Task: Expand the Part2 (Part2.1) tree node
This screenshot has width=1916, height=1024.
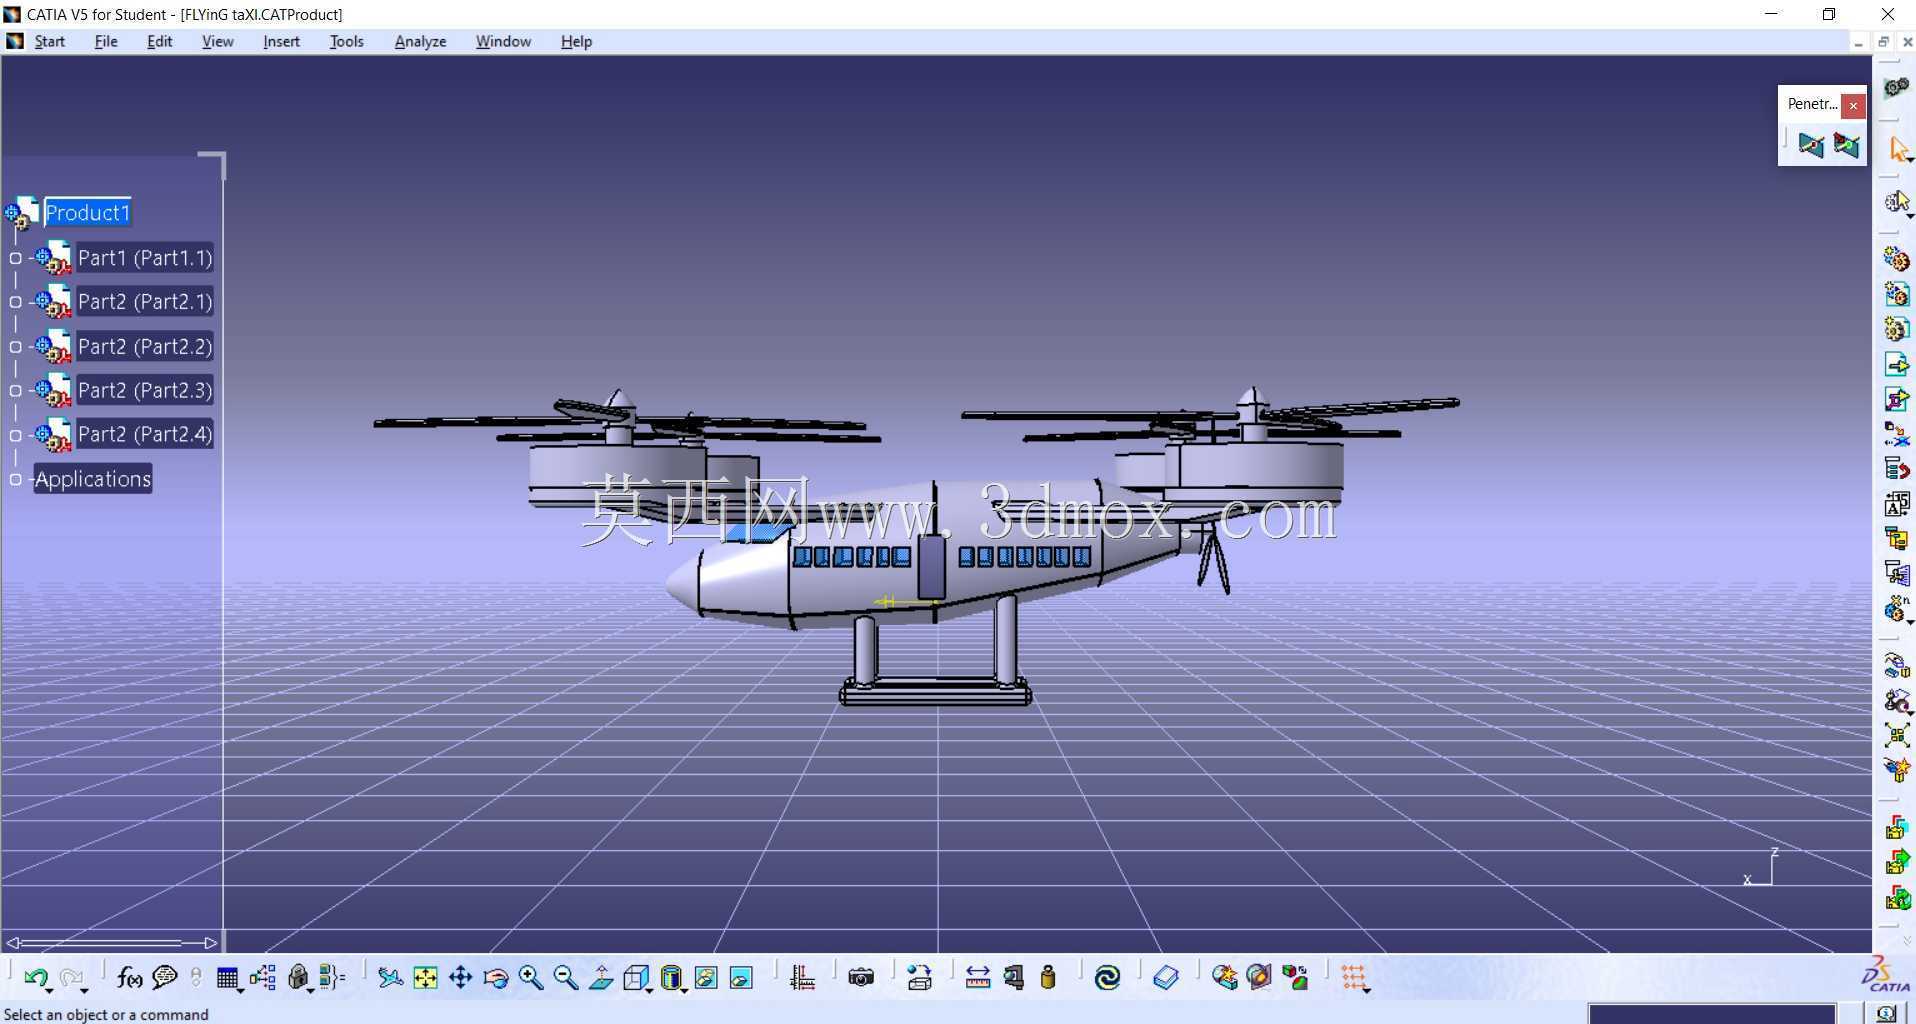Action: [x=15, y=302]
